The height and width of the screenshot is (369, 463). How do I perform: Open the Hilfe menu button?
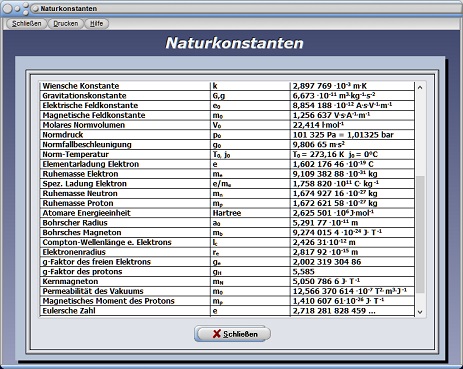pos(97,24)
